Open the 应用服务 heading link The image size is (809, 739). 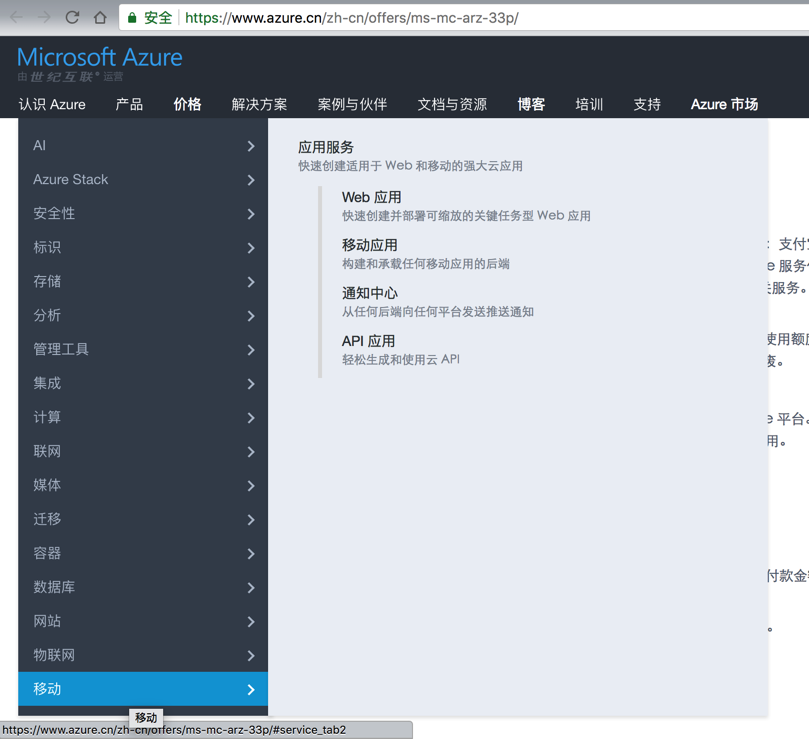coord(326,148)
